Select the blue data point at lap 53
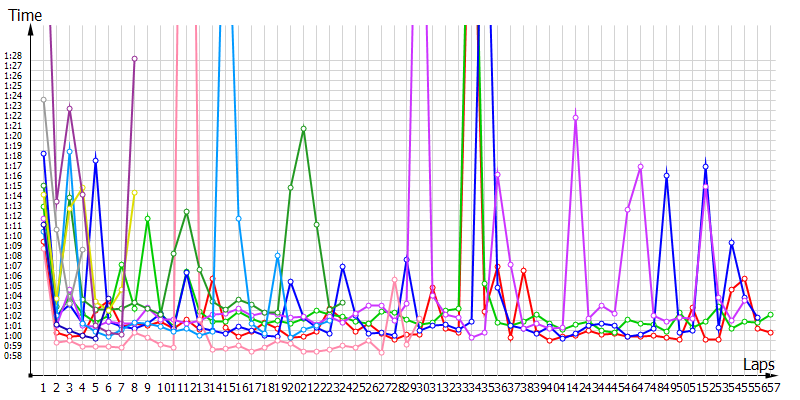Screen dimensions: 800x400 731,242
